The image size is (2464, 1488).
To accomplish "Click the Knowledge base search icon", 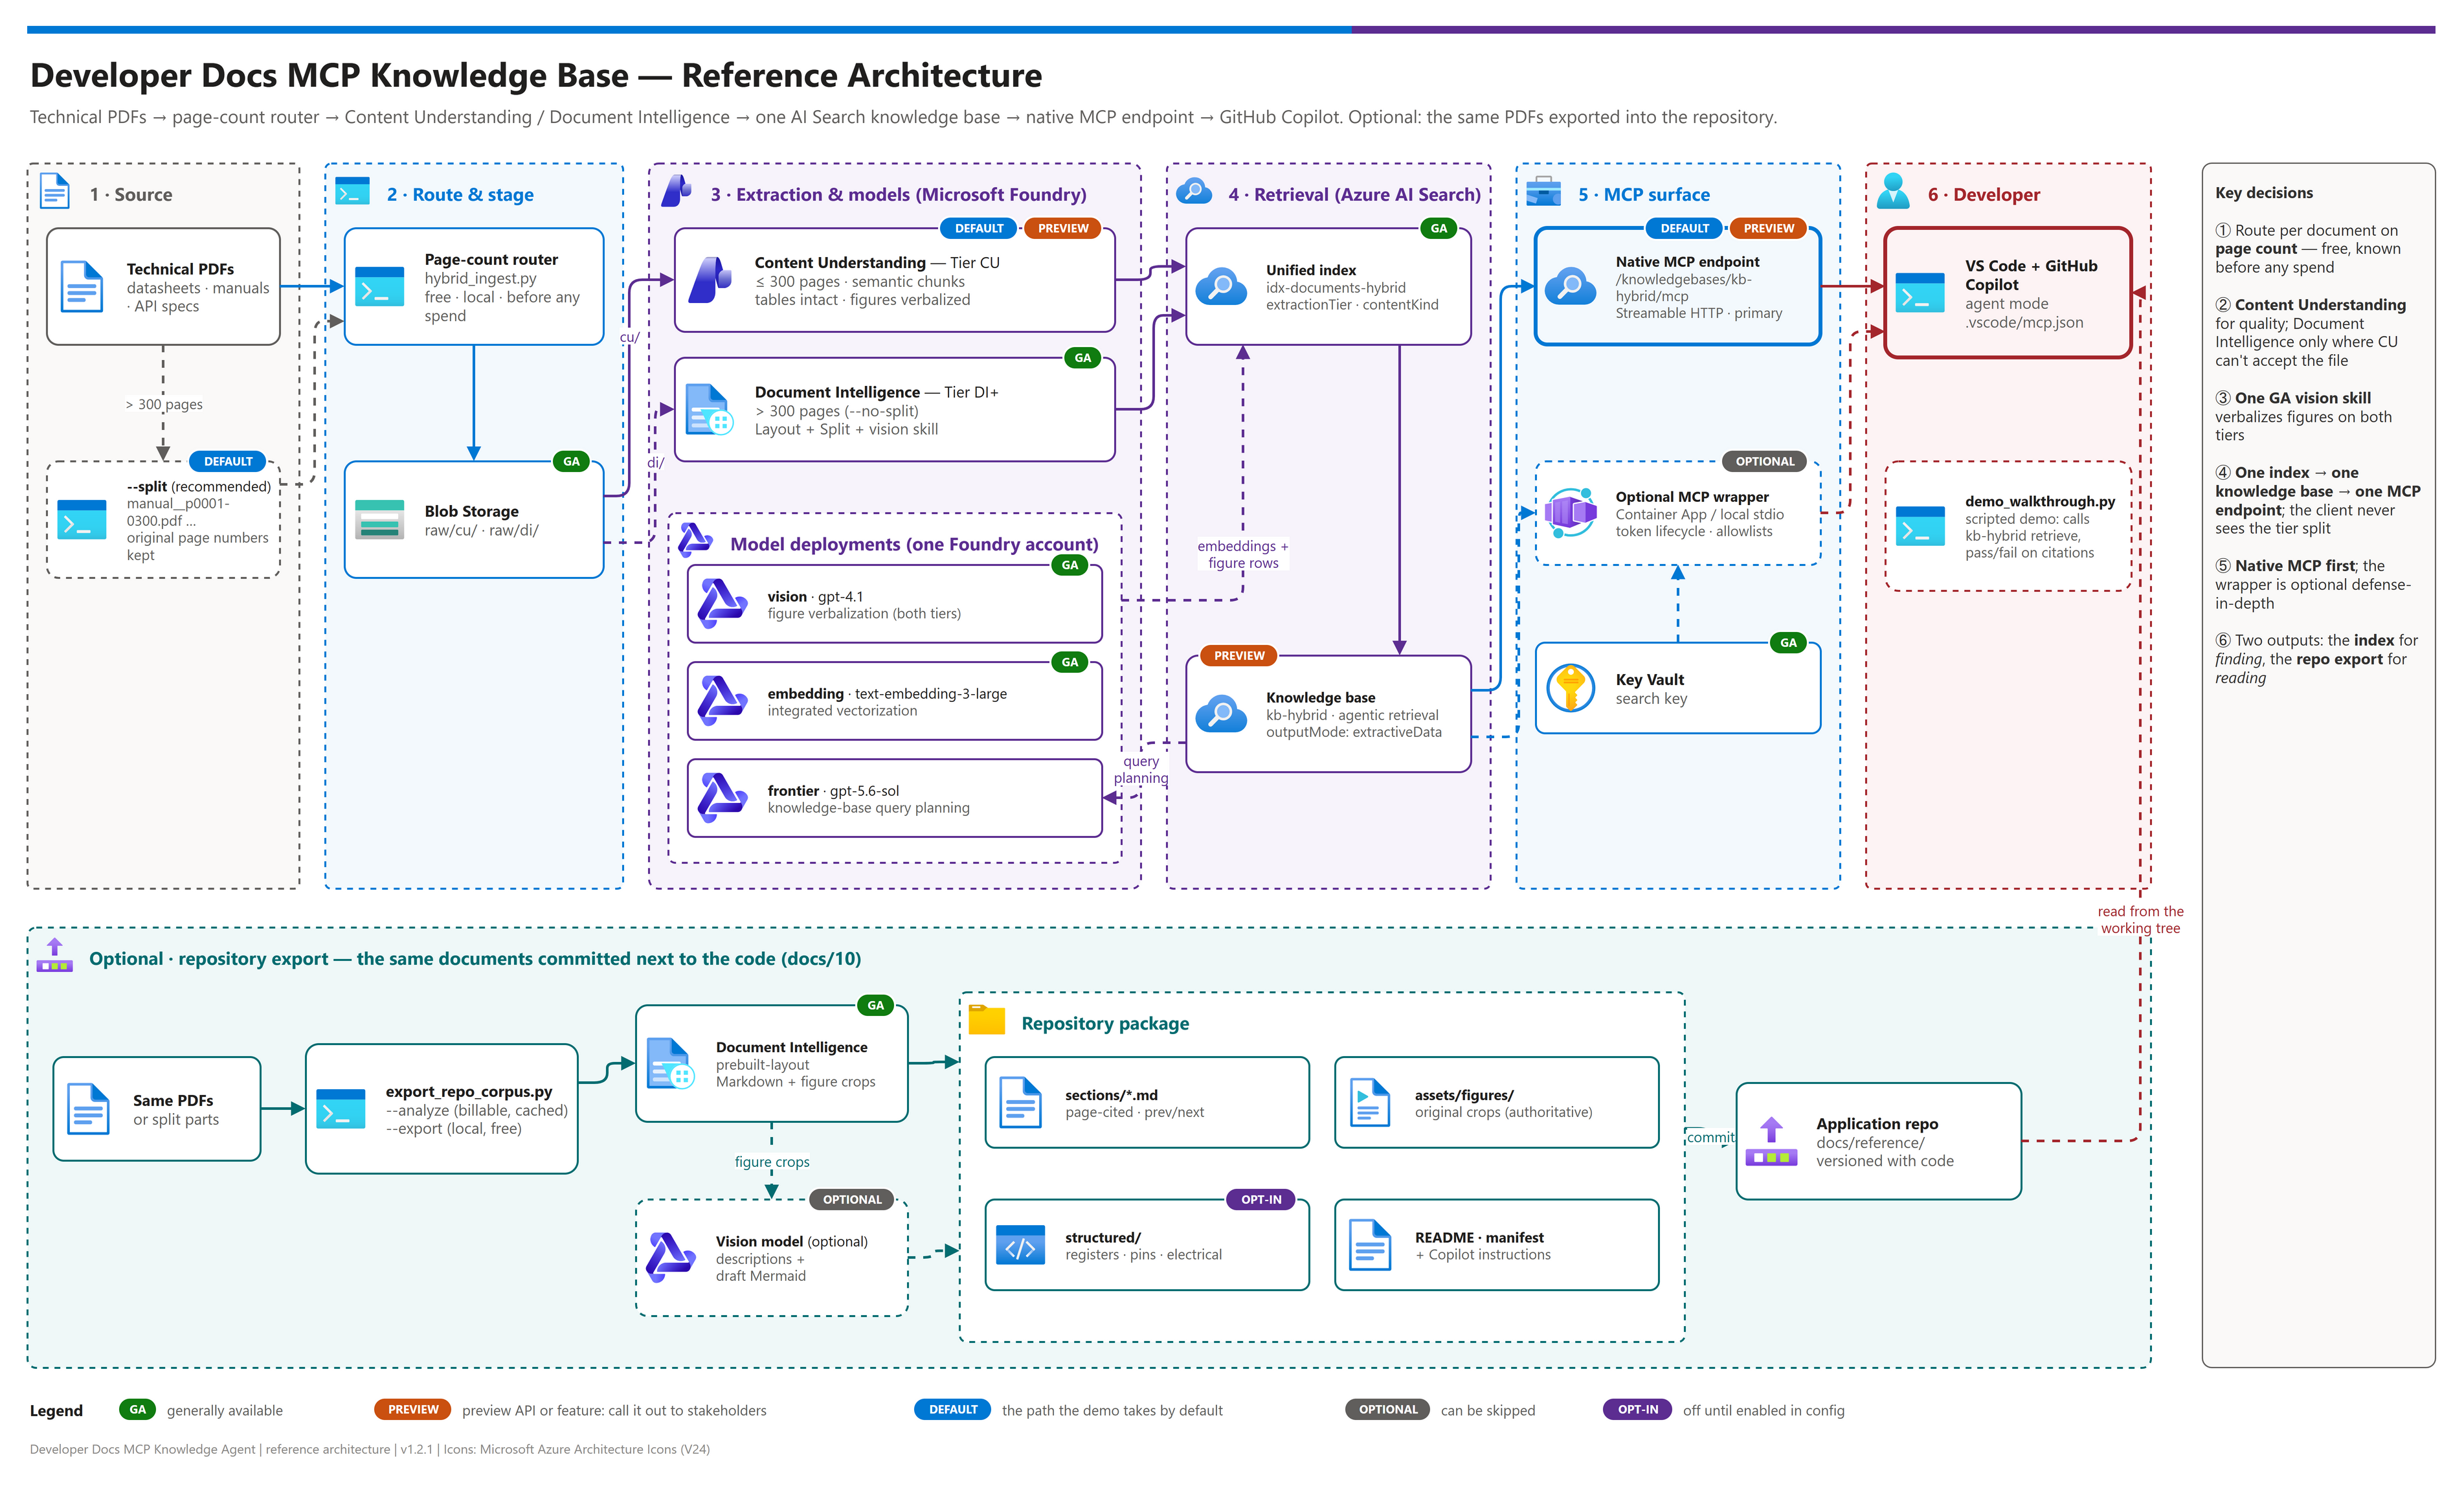I will pos(1222,713).
